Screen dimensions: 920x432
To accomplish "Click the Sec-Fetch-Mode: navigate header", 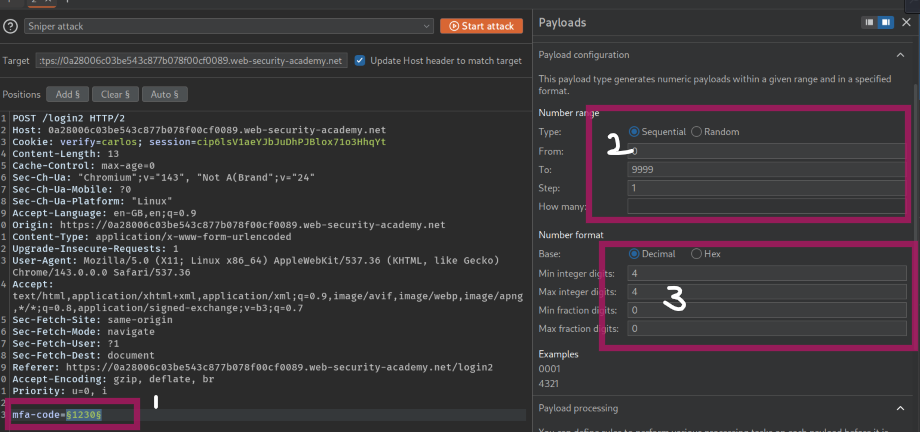I will click(x=84, y=332).
